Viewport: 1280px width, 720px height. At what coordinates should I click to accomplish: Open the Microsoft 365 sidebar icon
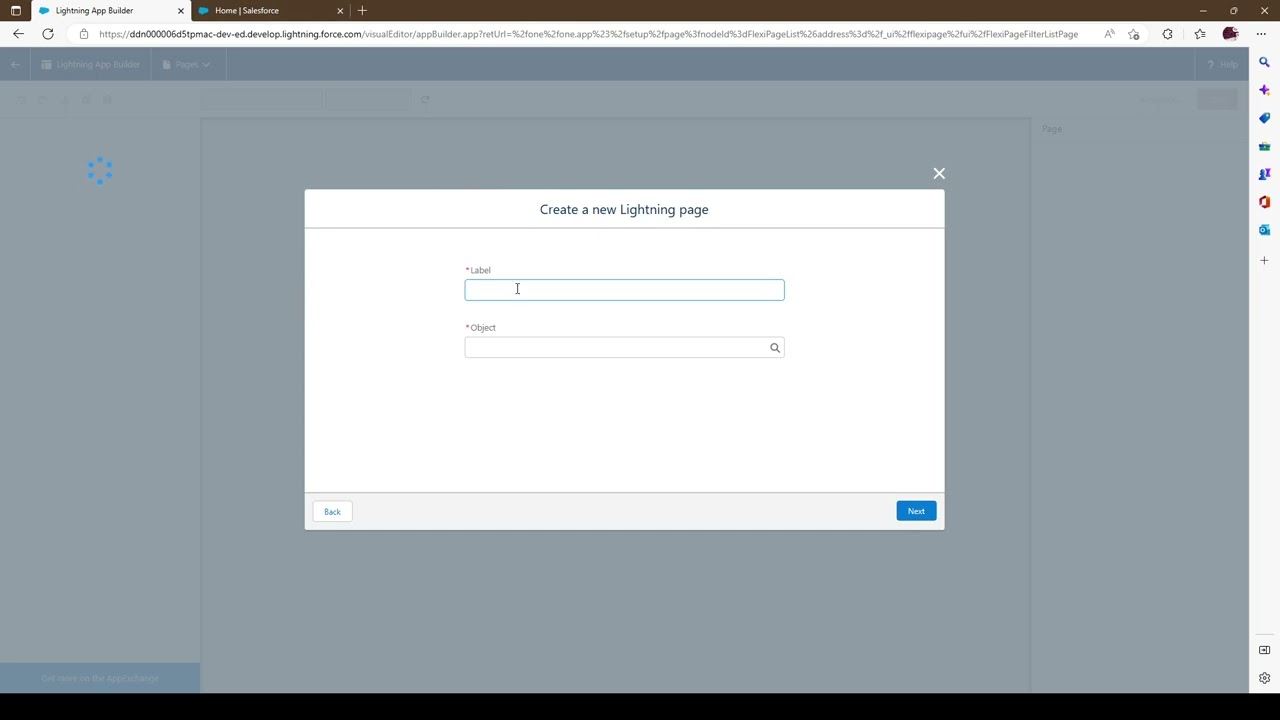click(1264, 202)
